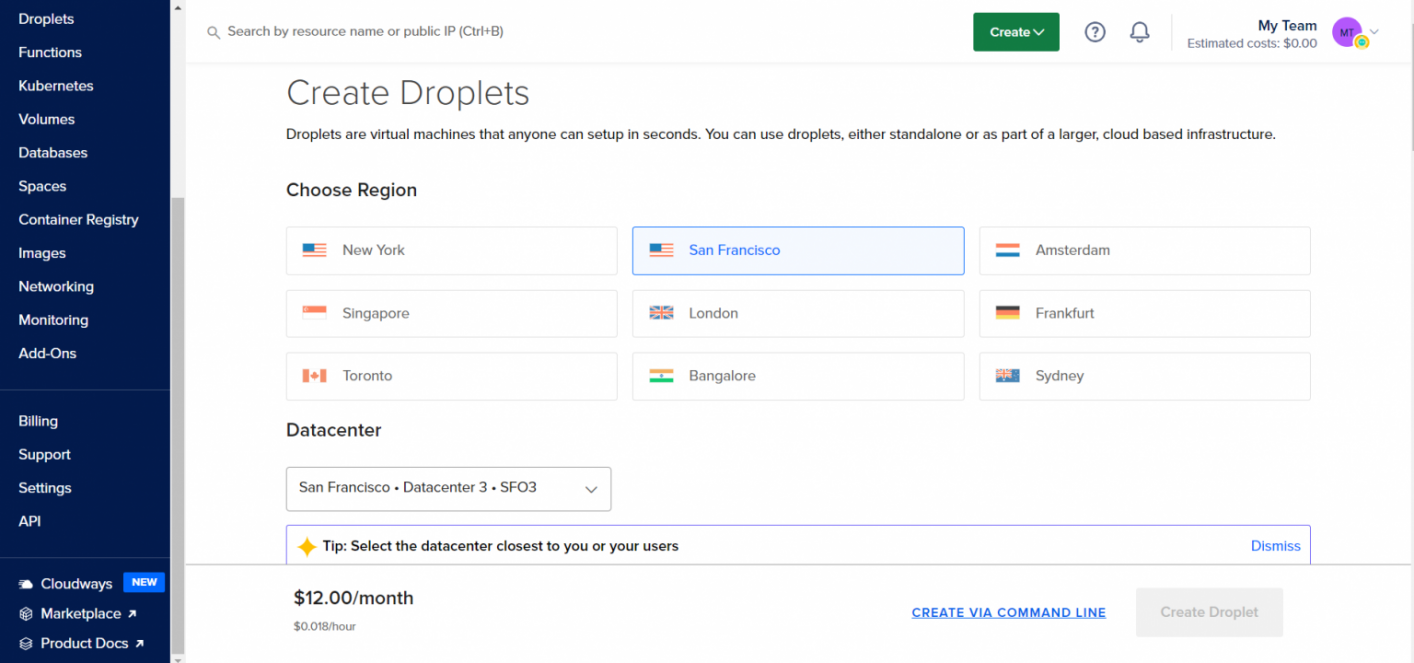
Task: Click the Indian flag beside Bangalore
Action: [x=661, y=376]
